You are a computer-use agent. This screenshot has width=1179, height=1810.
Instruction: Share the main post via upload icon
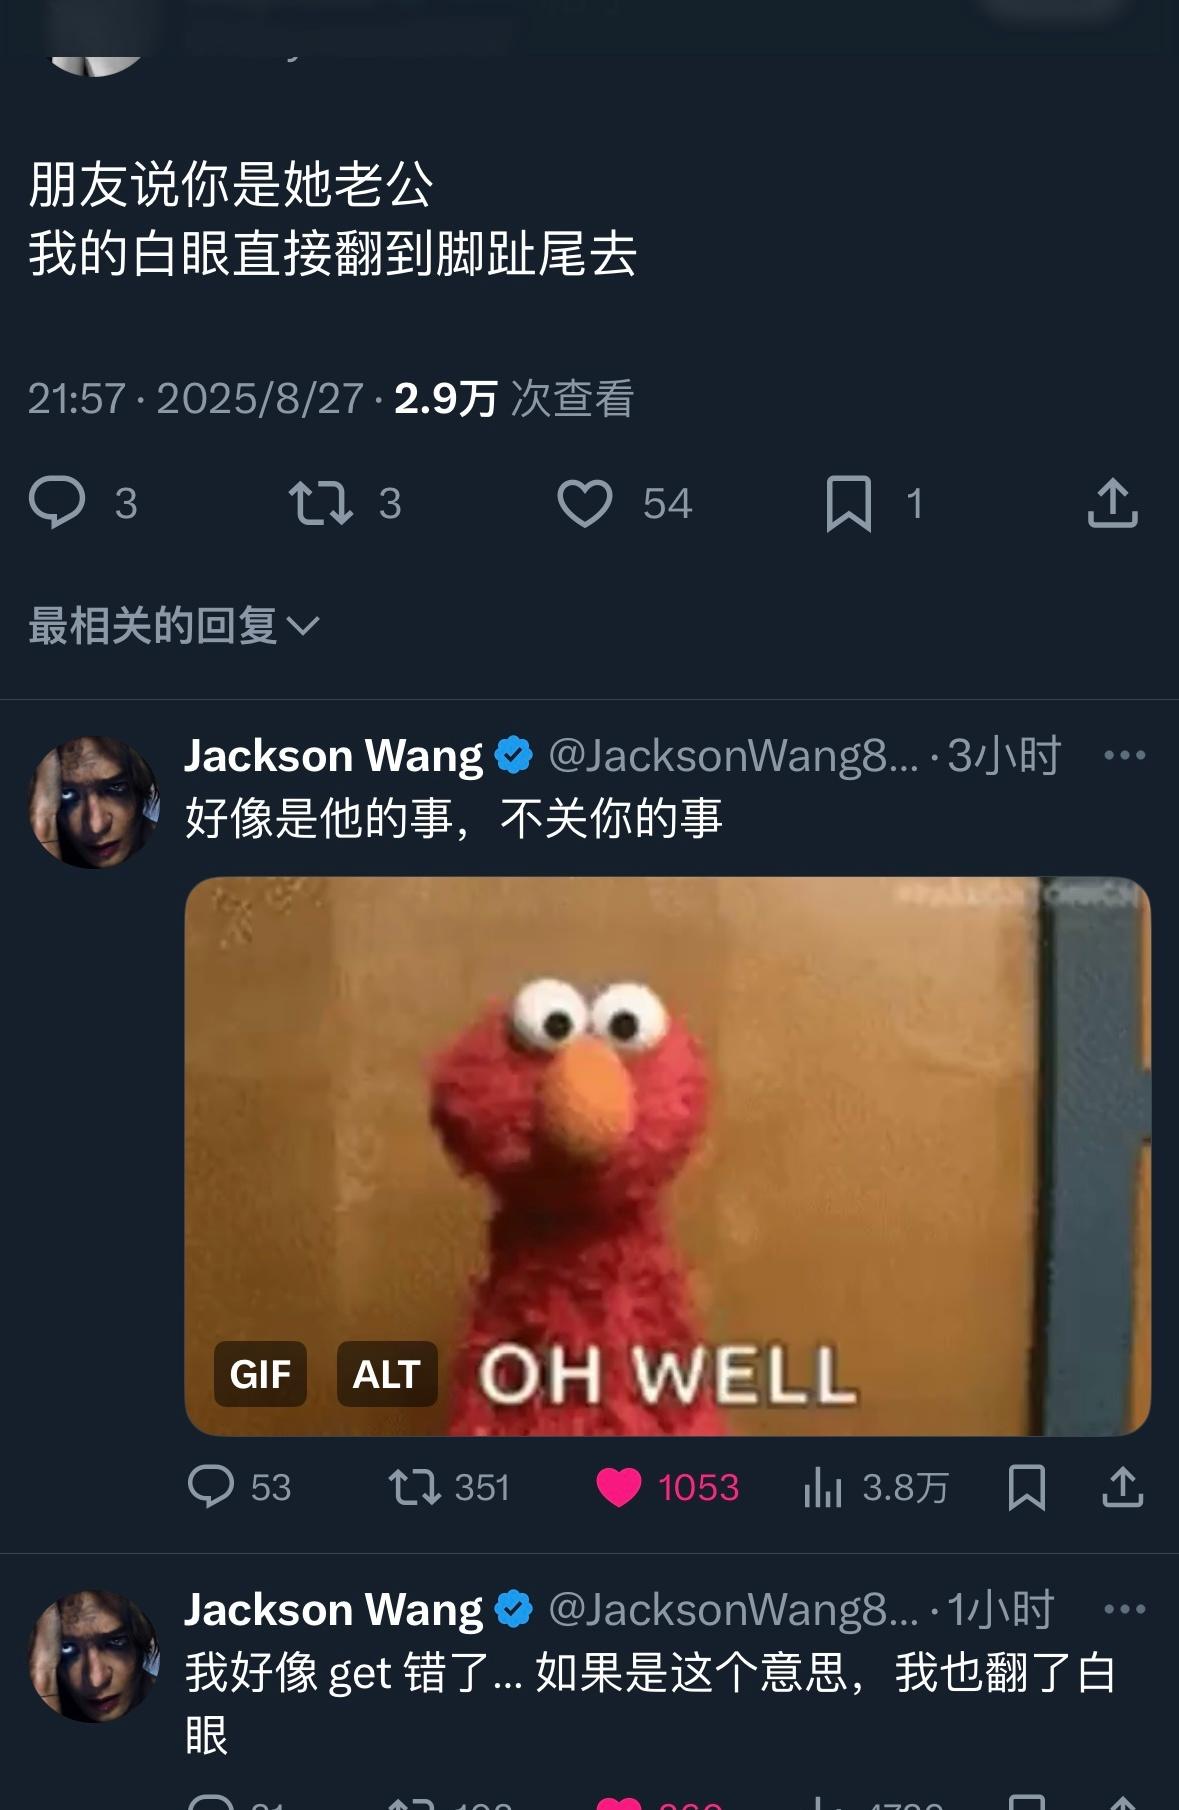coord(1112,502)
